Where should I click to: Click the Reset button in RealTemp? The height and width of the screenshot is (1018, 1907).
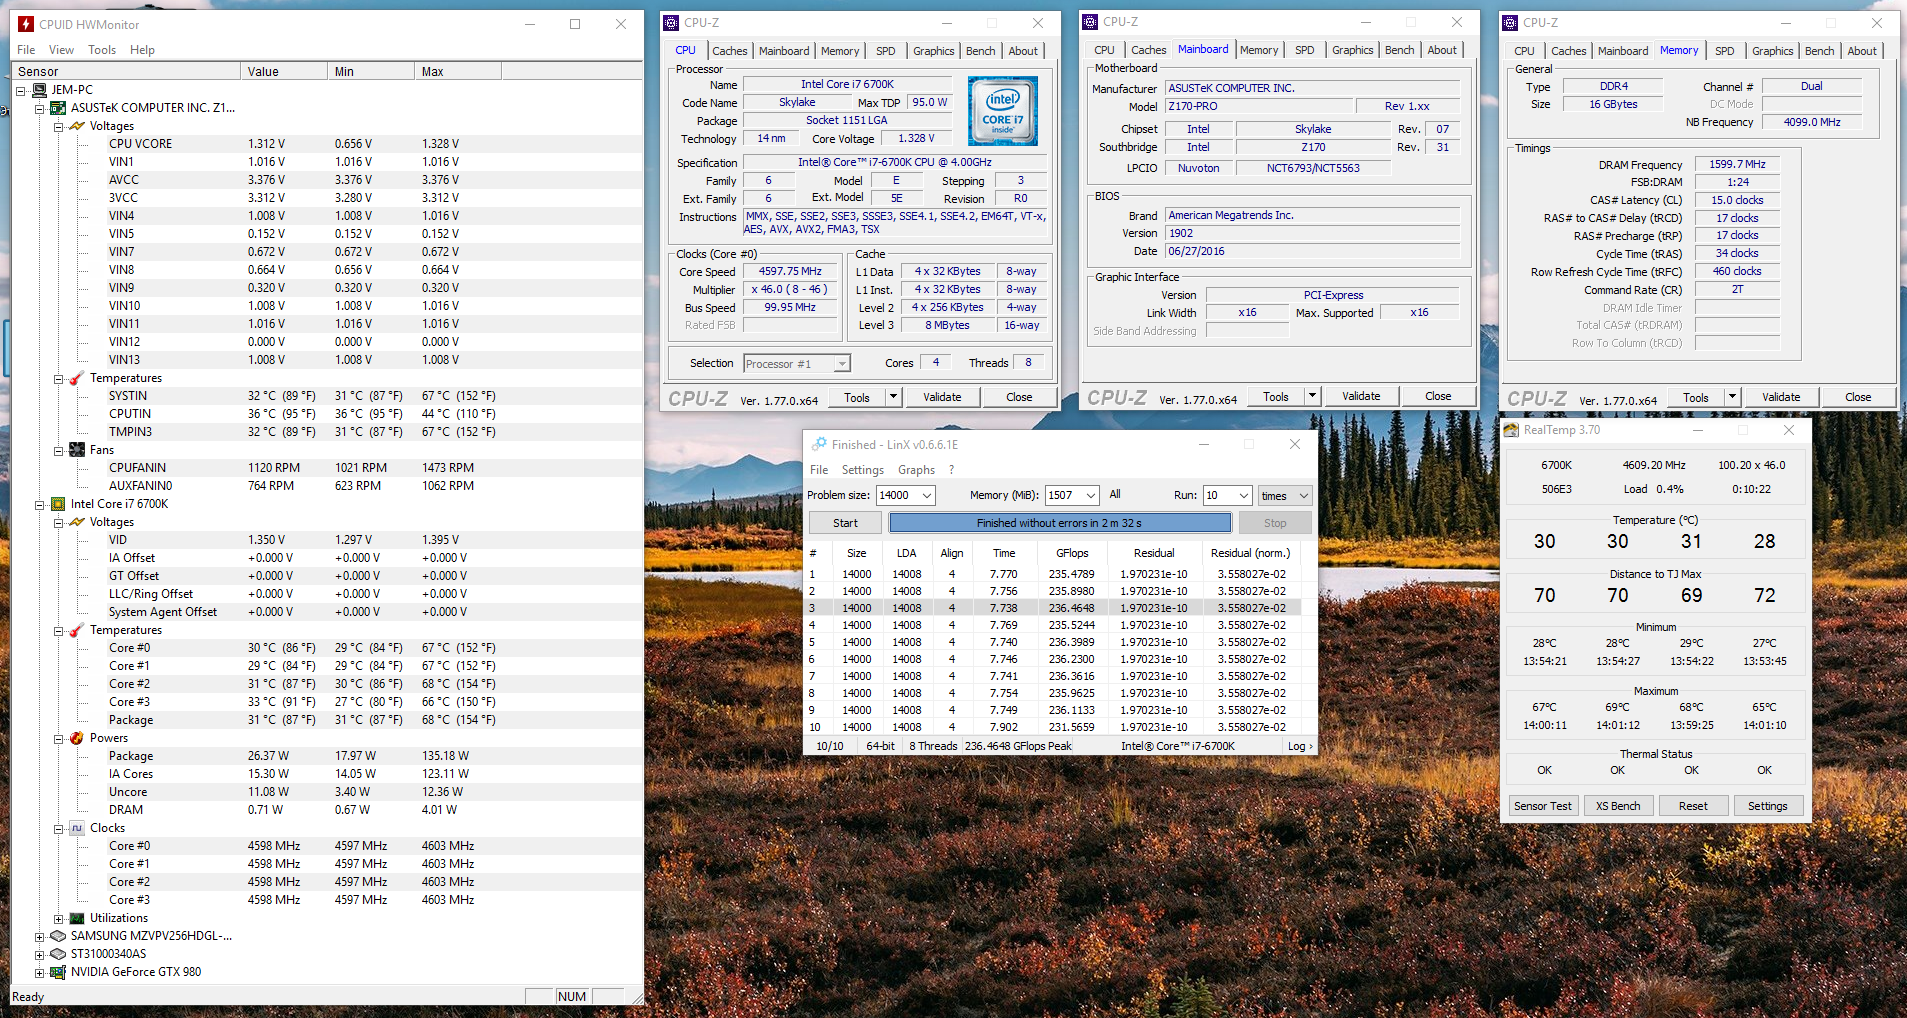pyautogui.click(x=1693, y=806)
